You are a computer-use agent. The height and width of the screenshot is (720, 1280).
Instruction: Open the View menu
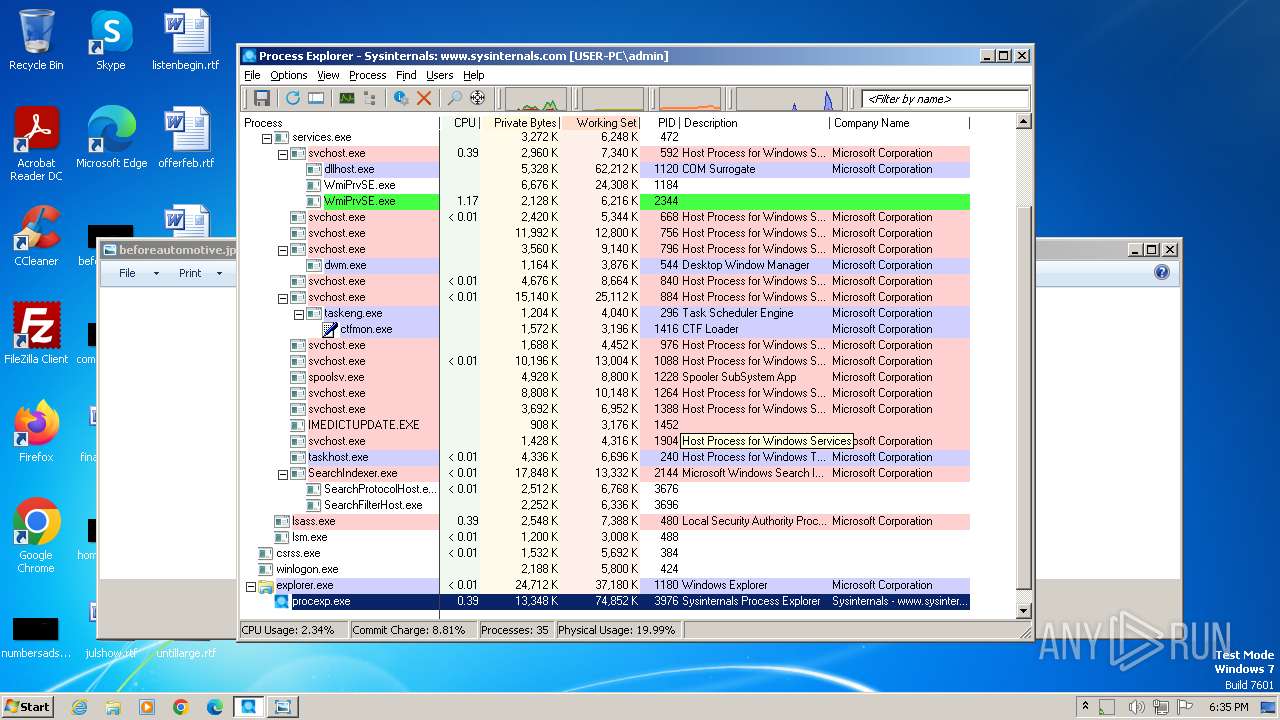[x=328, y=75]
